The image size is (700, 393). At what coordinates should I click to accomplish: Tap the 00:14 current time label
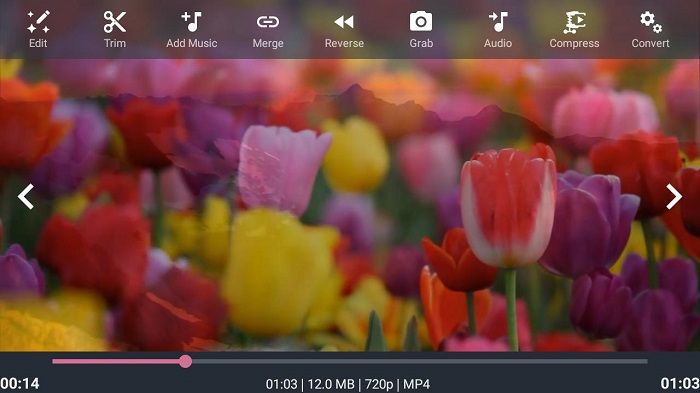tap(20, 384)
